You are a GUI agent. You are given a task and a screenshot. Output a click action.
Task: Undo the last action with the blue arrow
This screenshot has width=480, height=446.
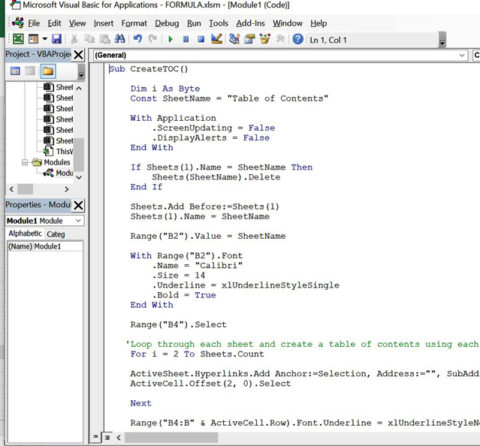(137, 39)
